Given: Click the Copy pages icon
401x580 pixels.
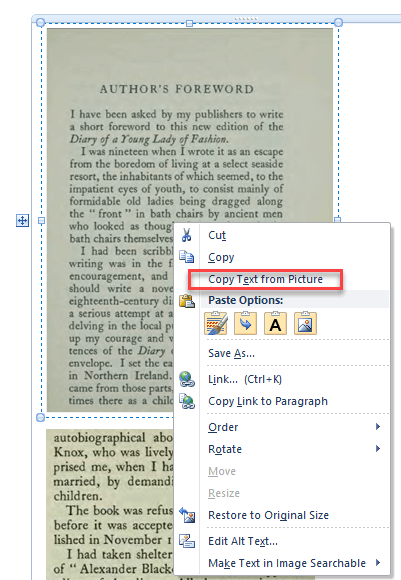Looking at the screenshot, I should tap(186, 257).
